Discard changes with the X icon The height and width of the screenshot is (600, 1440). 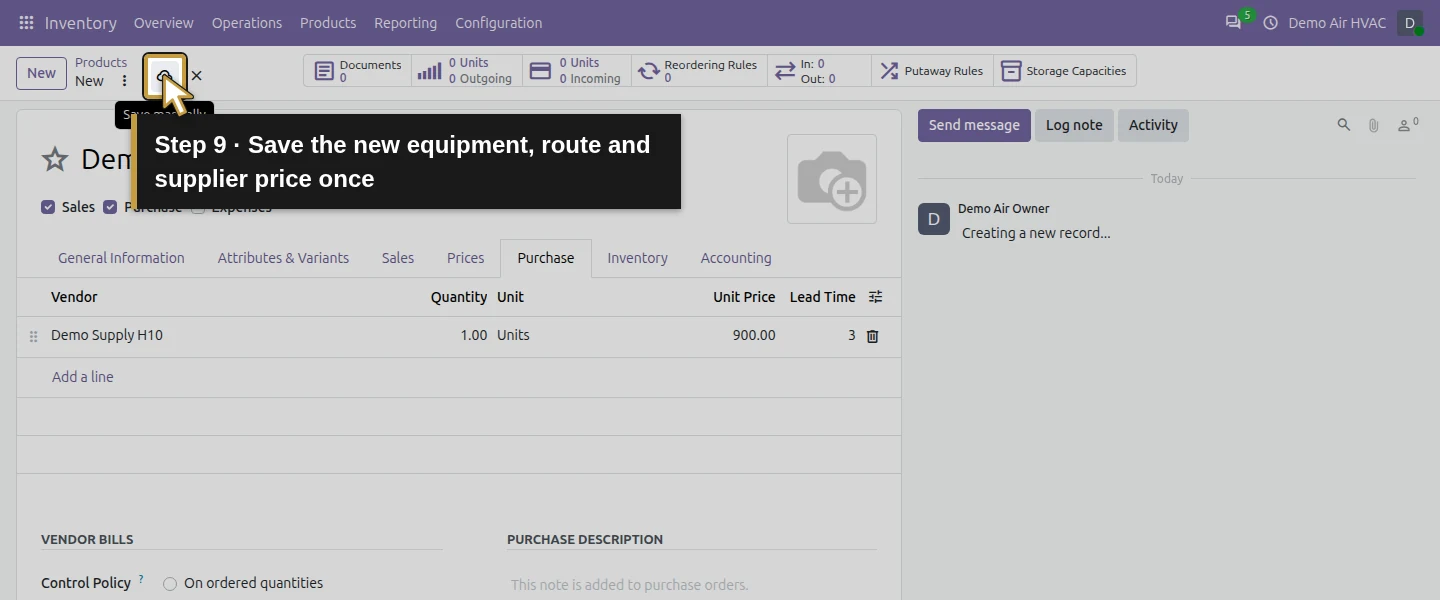(x=196, y=75)
